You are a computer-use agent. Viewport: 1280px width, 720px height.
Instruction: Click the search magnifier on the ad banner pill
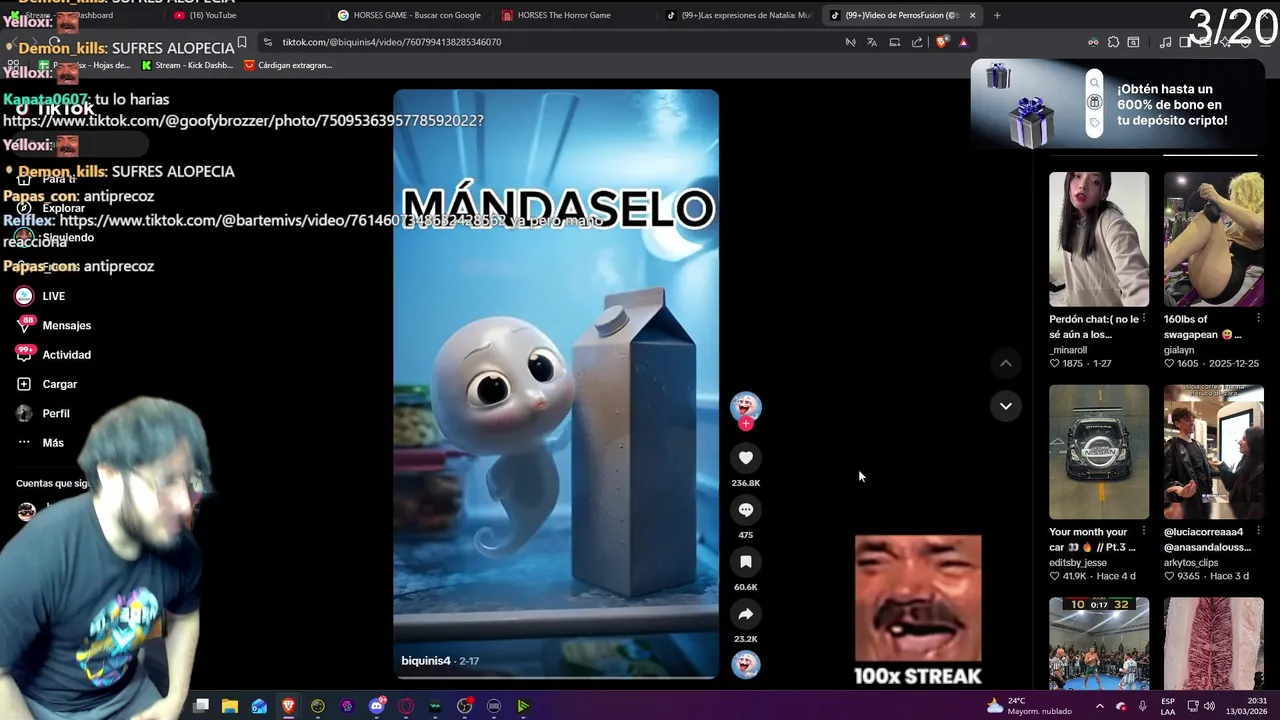(x=1094, y=83)
